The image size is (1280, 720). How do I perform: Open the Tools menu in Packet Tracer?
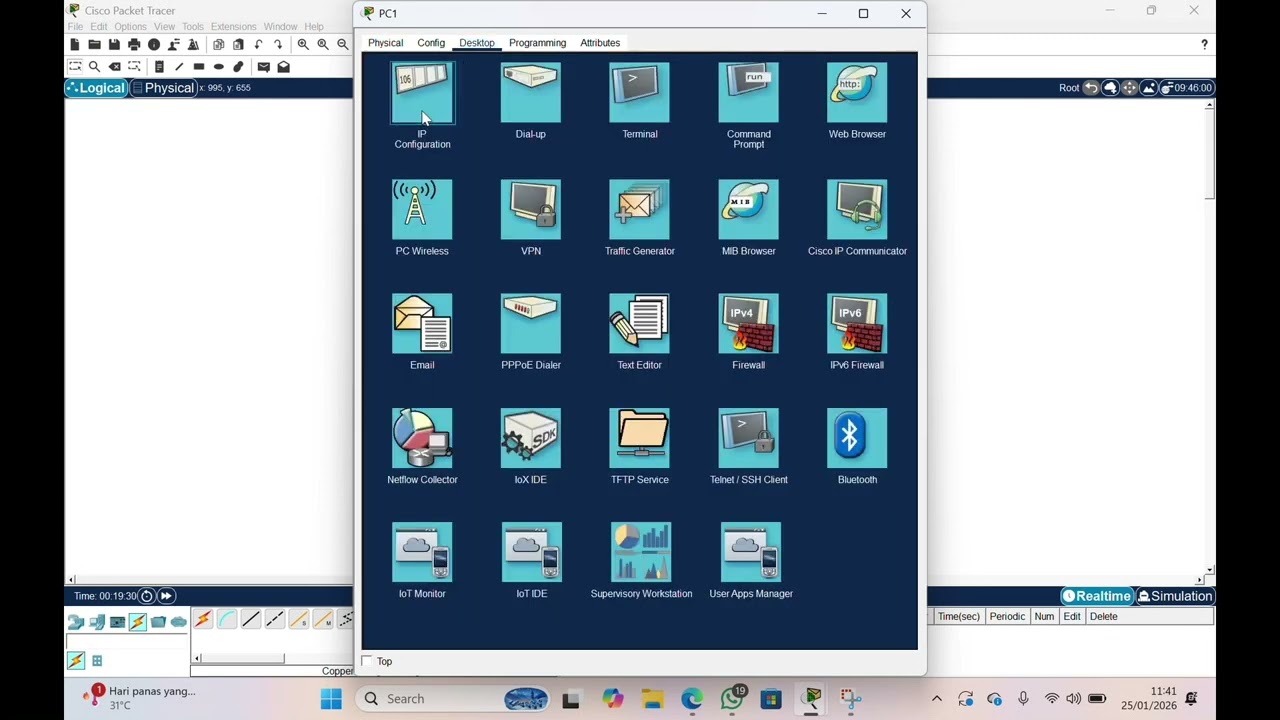pos(193,27)
